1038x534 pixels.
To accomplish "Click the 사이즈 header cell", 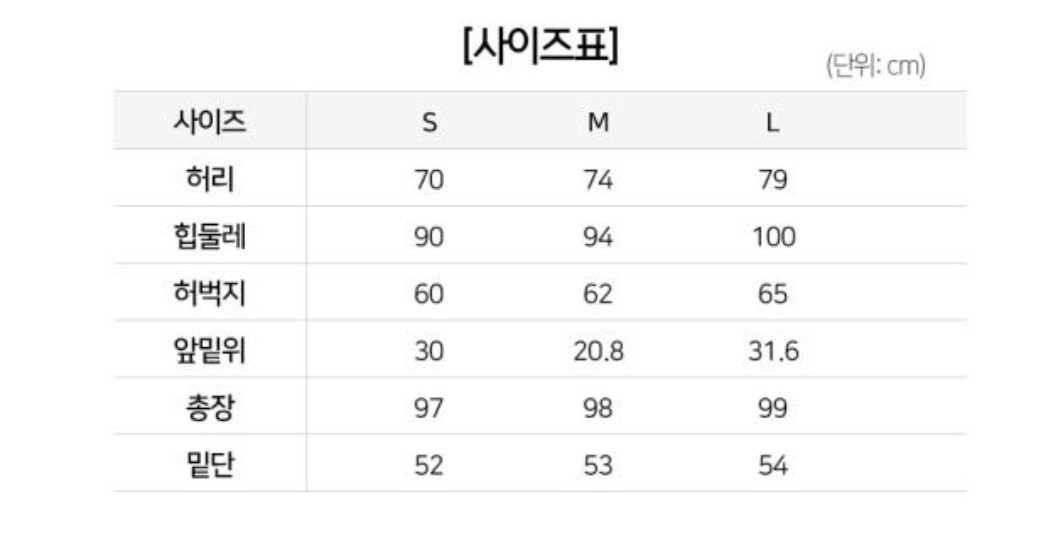I will coord(210,121).
